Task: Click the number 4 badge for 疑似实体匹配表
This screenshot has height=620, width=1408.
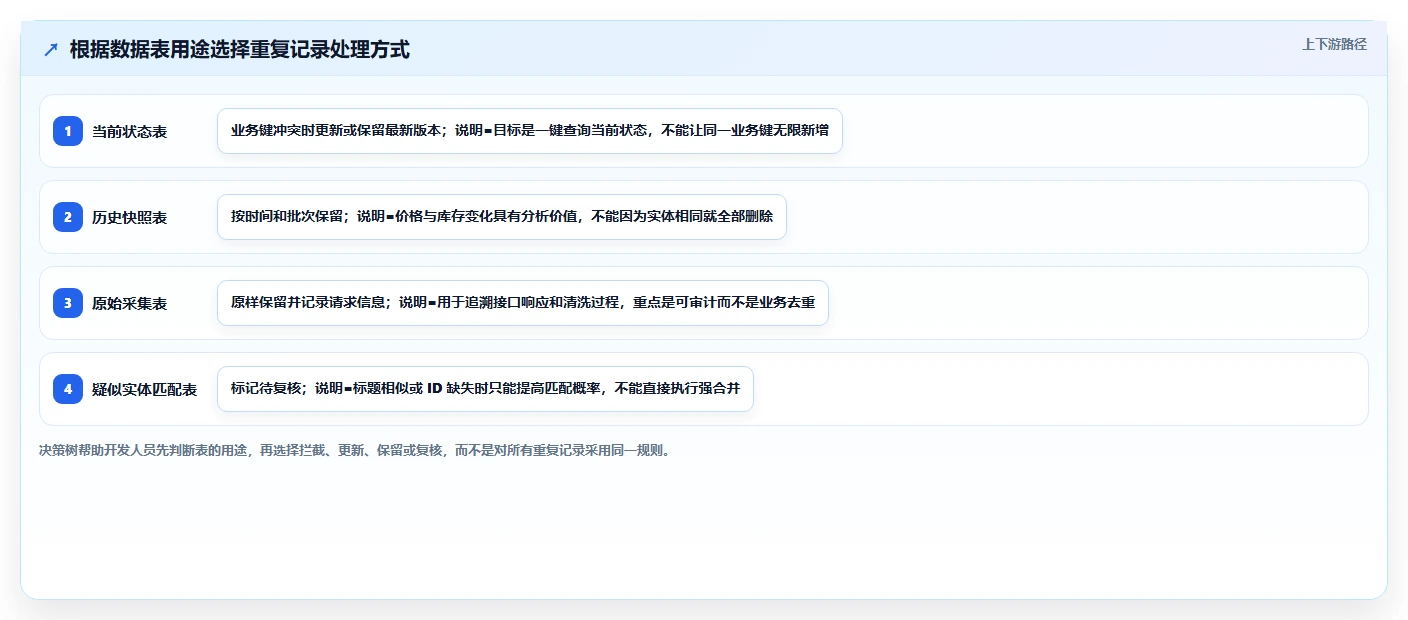Action: (x=68, y=389)
